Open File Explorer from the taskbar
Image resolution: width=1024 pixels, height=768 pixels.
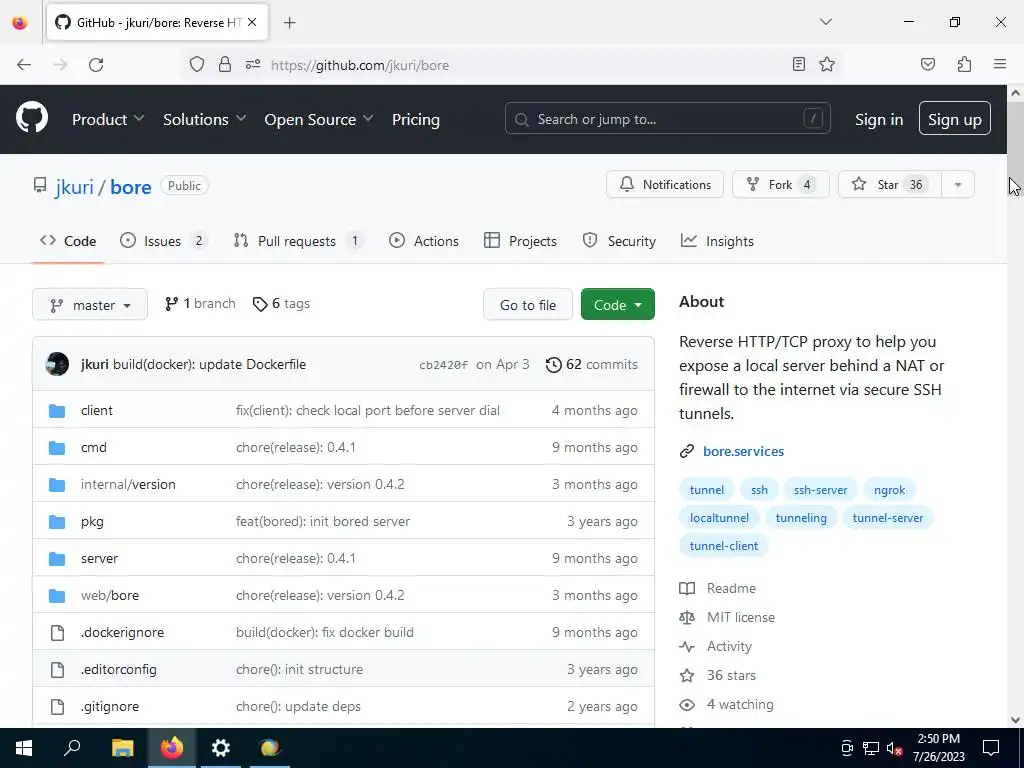[122, 748]
